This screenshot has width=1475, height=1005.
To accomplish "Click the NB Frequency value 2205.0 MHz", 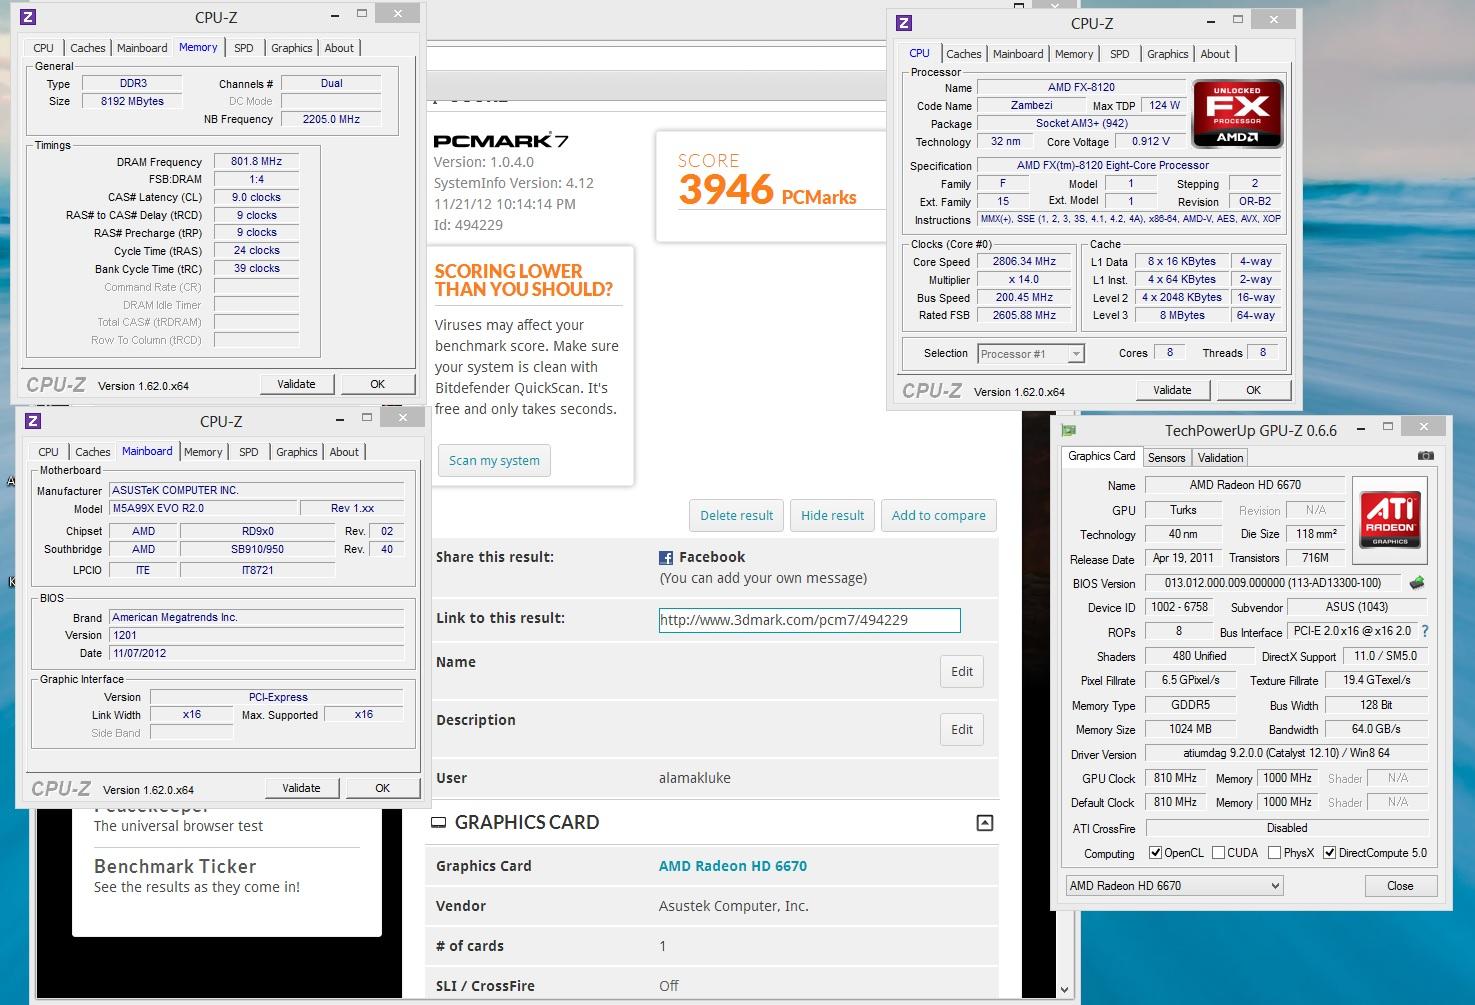I will pos(331,119).
